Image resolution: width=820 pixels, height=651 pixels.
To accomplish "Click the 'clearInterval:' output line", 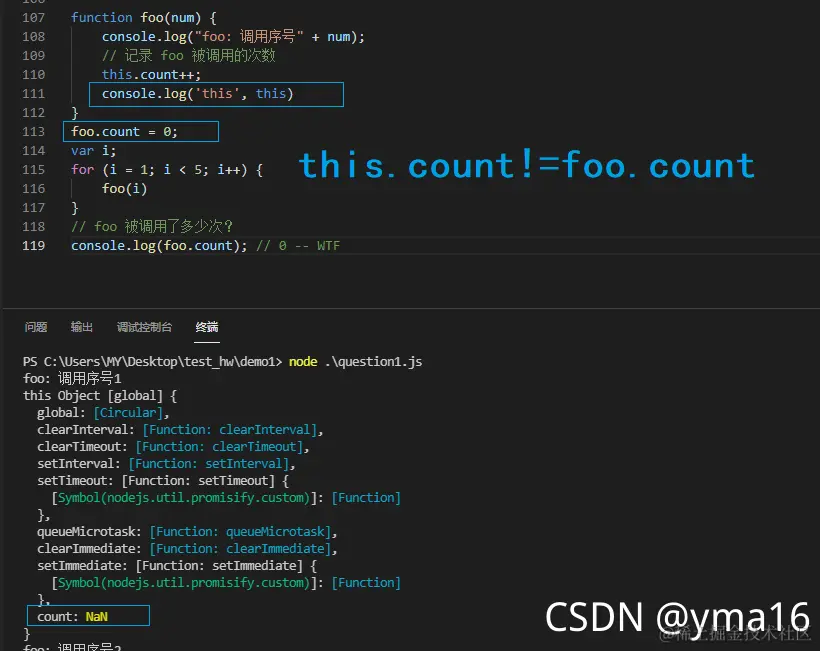I will [x=180, y=430].
